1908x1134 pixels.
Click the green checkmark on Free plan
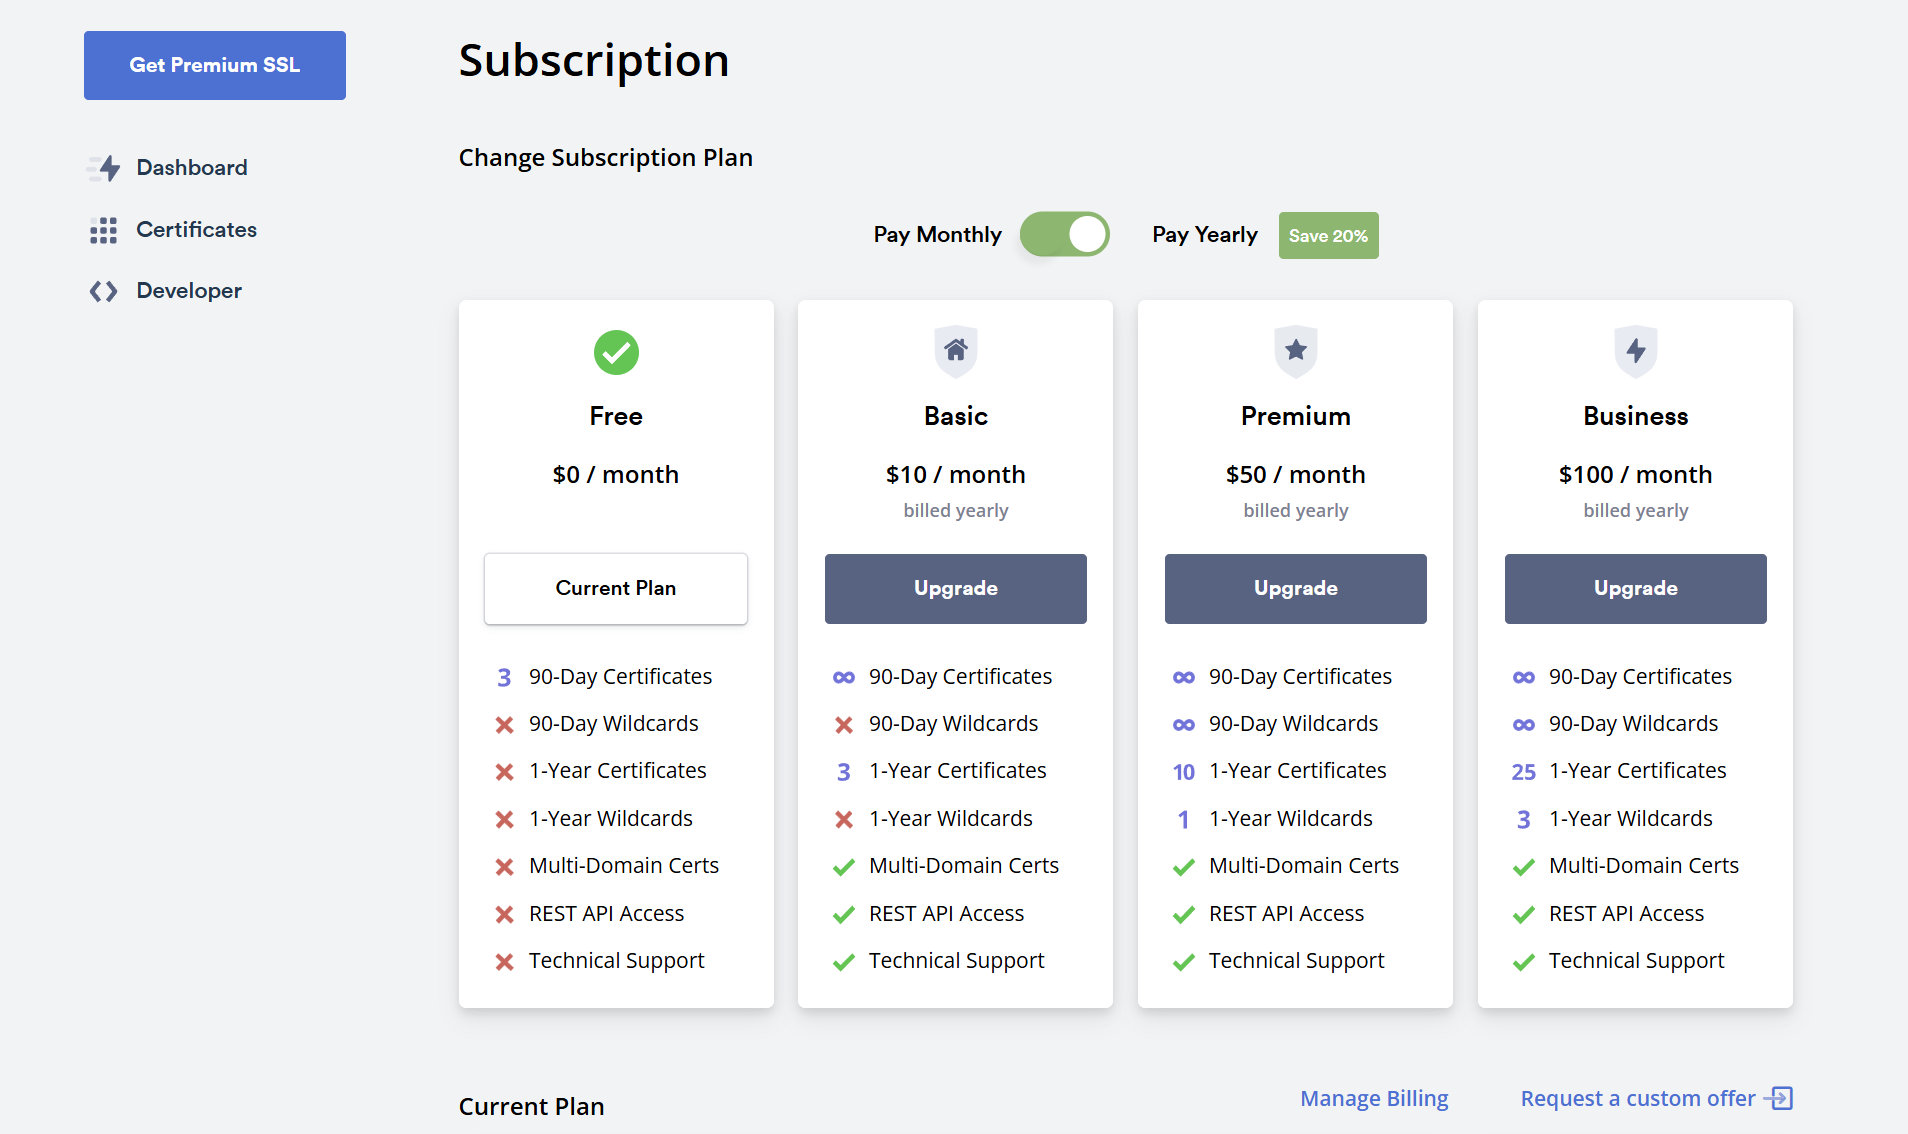(616, 352)
